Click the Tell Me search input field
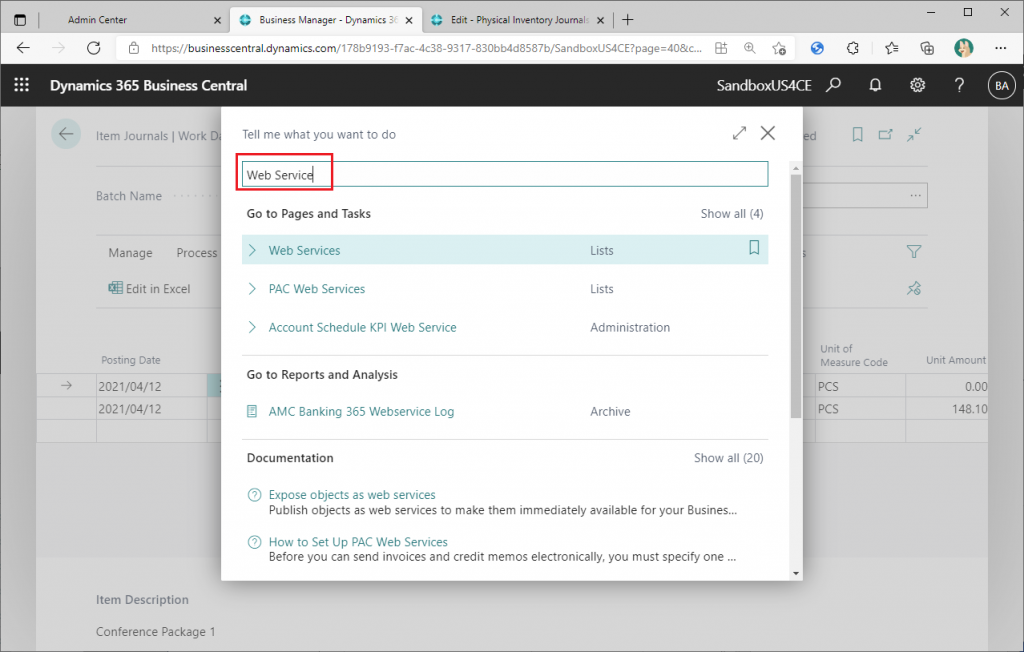The height and width of the screenshot is (652, 1024). coord(505,174)
